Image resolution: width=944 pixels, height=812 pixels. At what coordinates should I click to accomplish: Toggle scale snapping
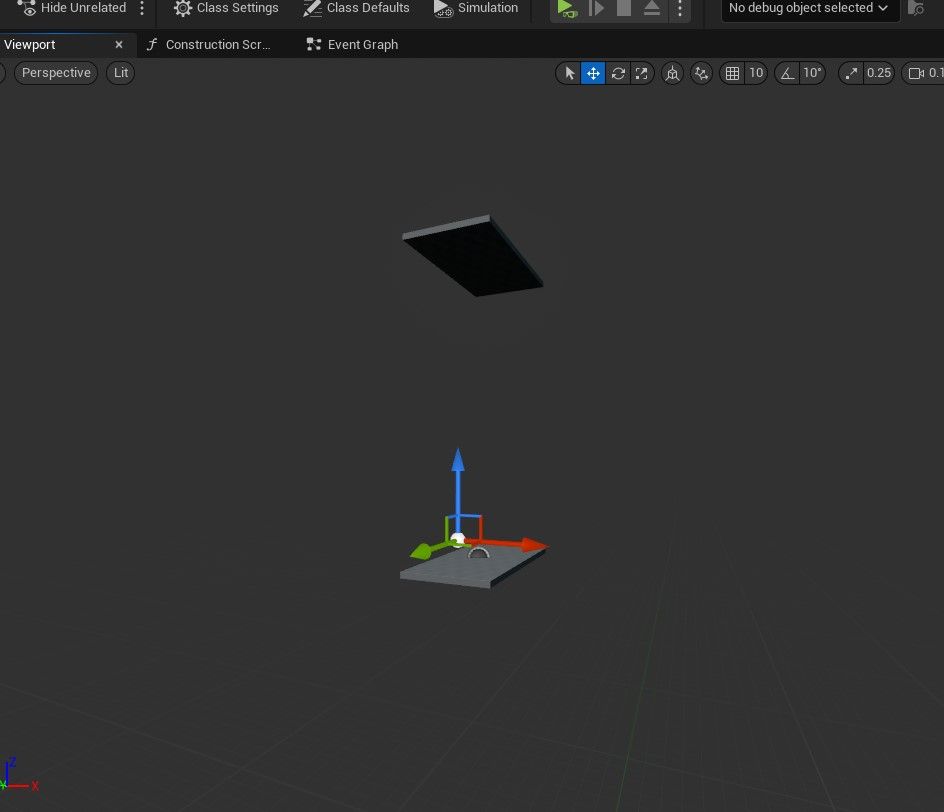click(x=852, y=73)
